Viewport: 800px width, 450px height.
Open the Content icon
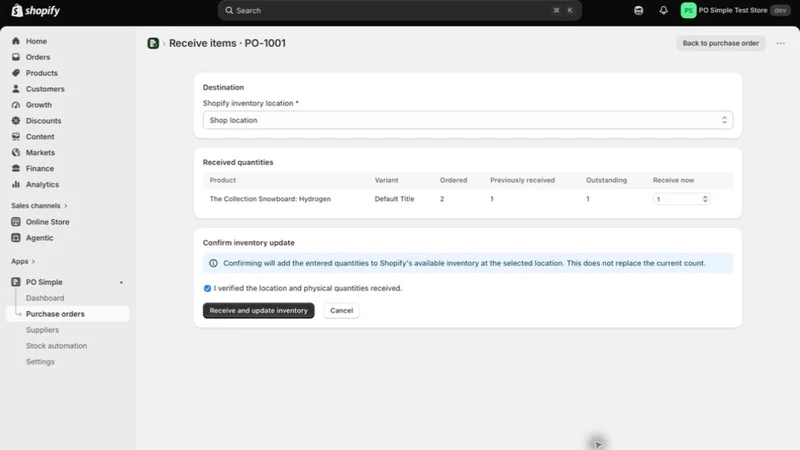click(x=16, y=136)
